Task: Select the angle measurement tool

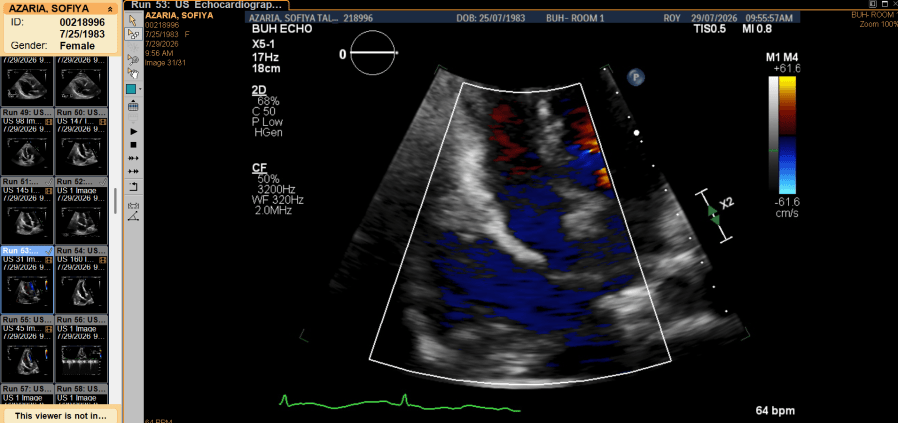Action: coord(133,216)
